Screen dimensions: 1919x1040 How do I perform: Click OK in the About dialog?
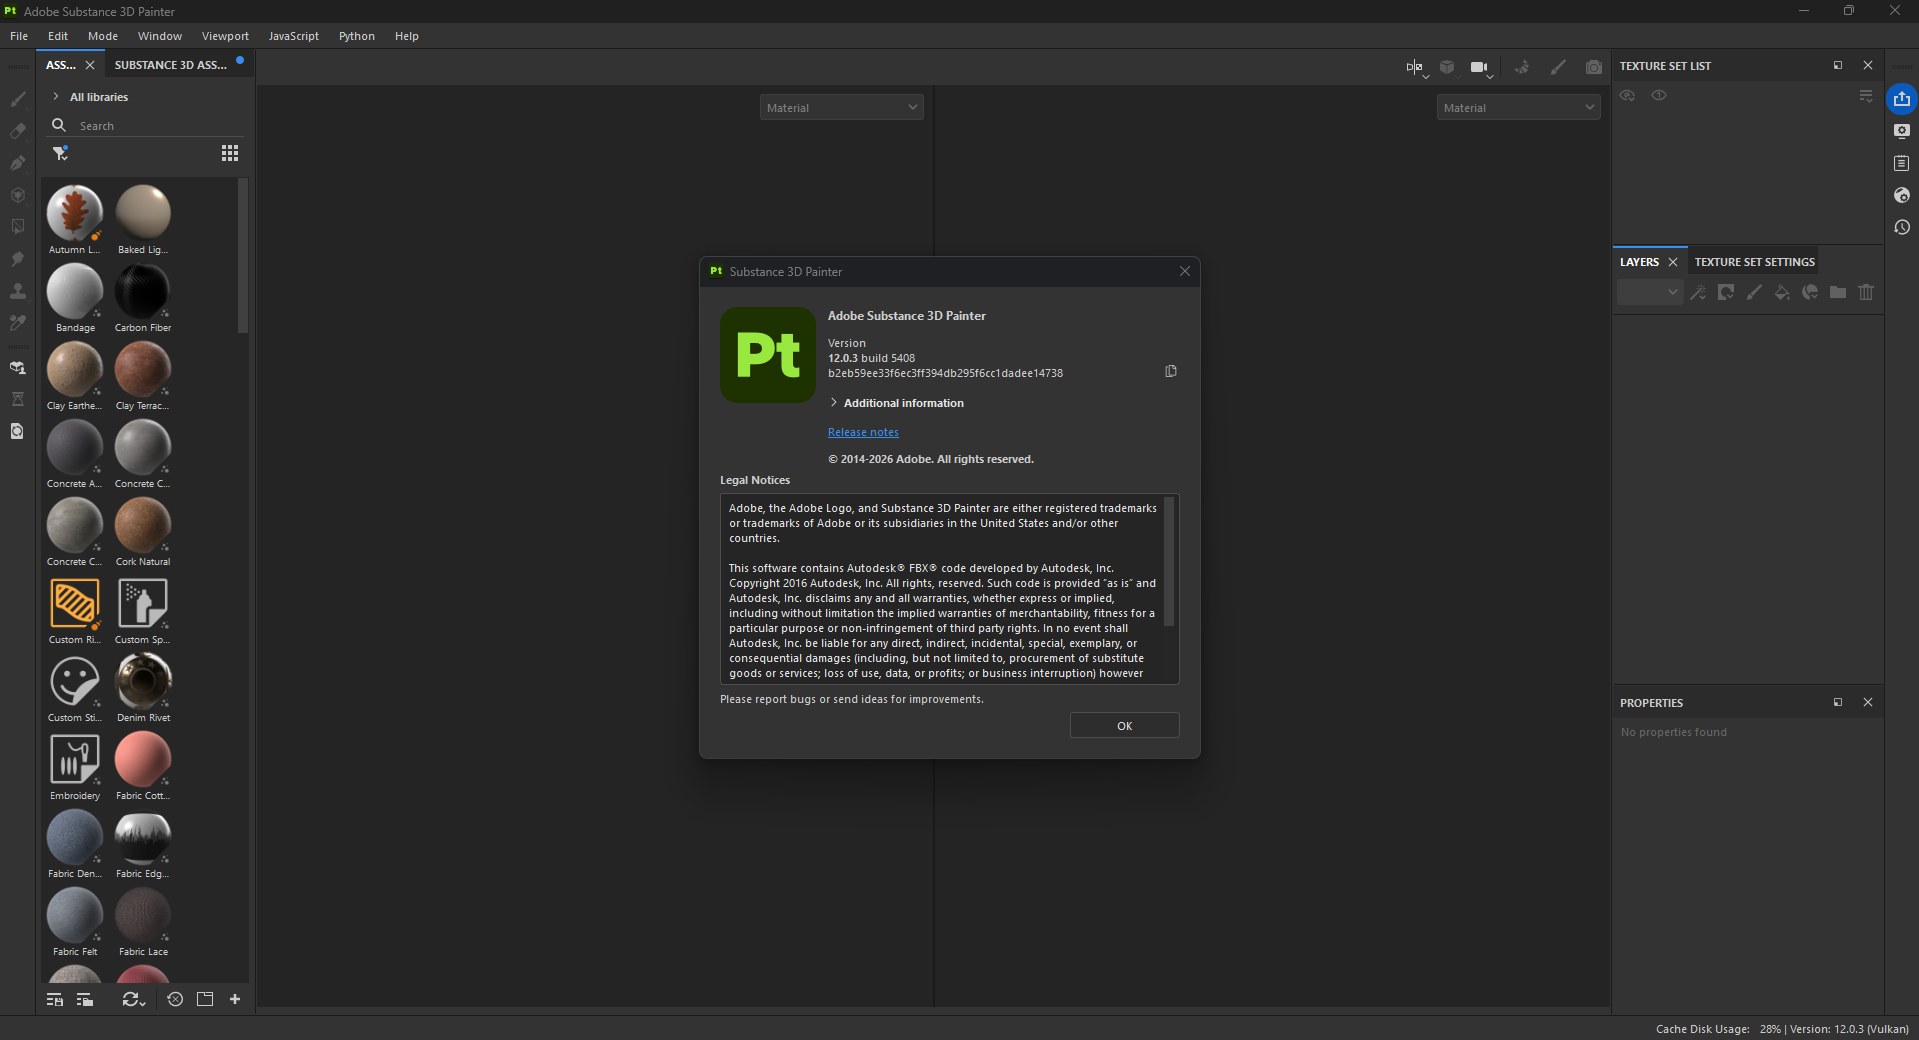[x=1125, y=726]
